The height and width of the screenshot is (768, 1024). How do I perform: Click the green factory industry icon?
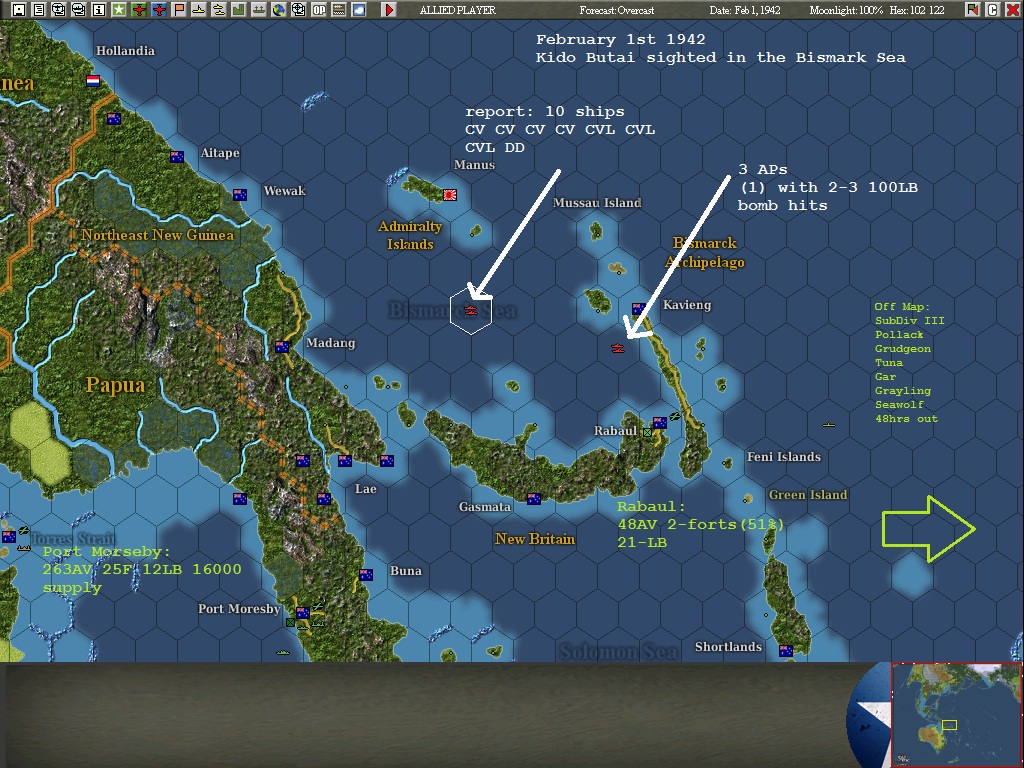(x=239, y=9)
